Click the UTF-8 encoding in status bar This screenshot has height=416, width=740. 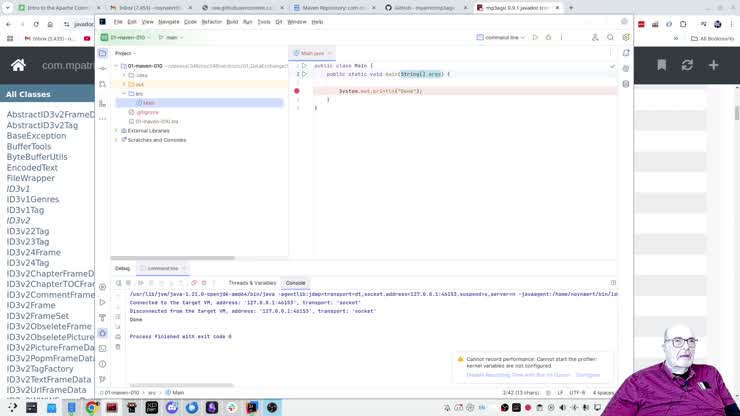tap(577, 393)
